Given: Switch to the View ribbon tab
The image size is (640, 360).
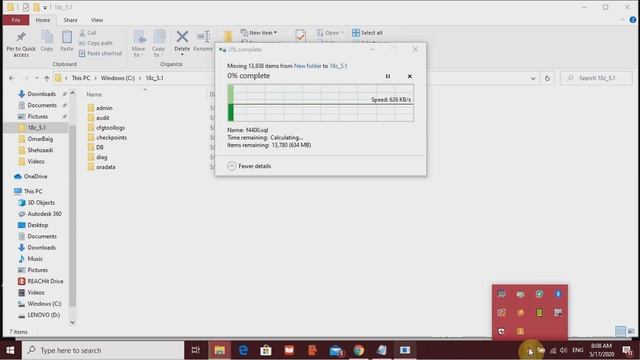Looking at the screenshot, I should 97,20.
